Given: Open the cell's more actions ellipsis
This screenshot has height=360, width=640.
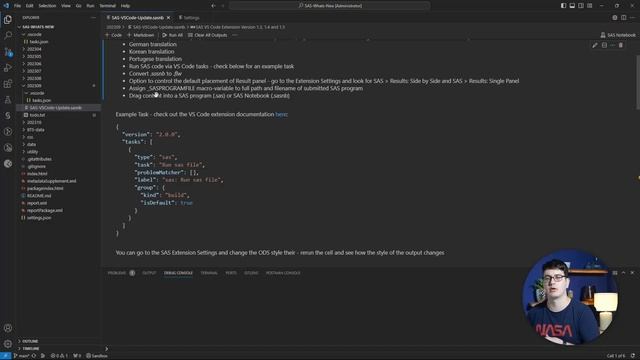Looking at the screenshot, I should tap(613, 45).
